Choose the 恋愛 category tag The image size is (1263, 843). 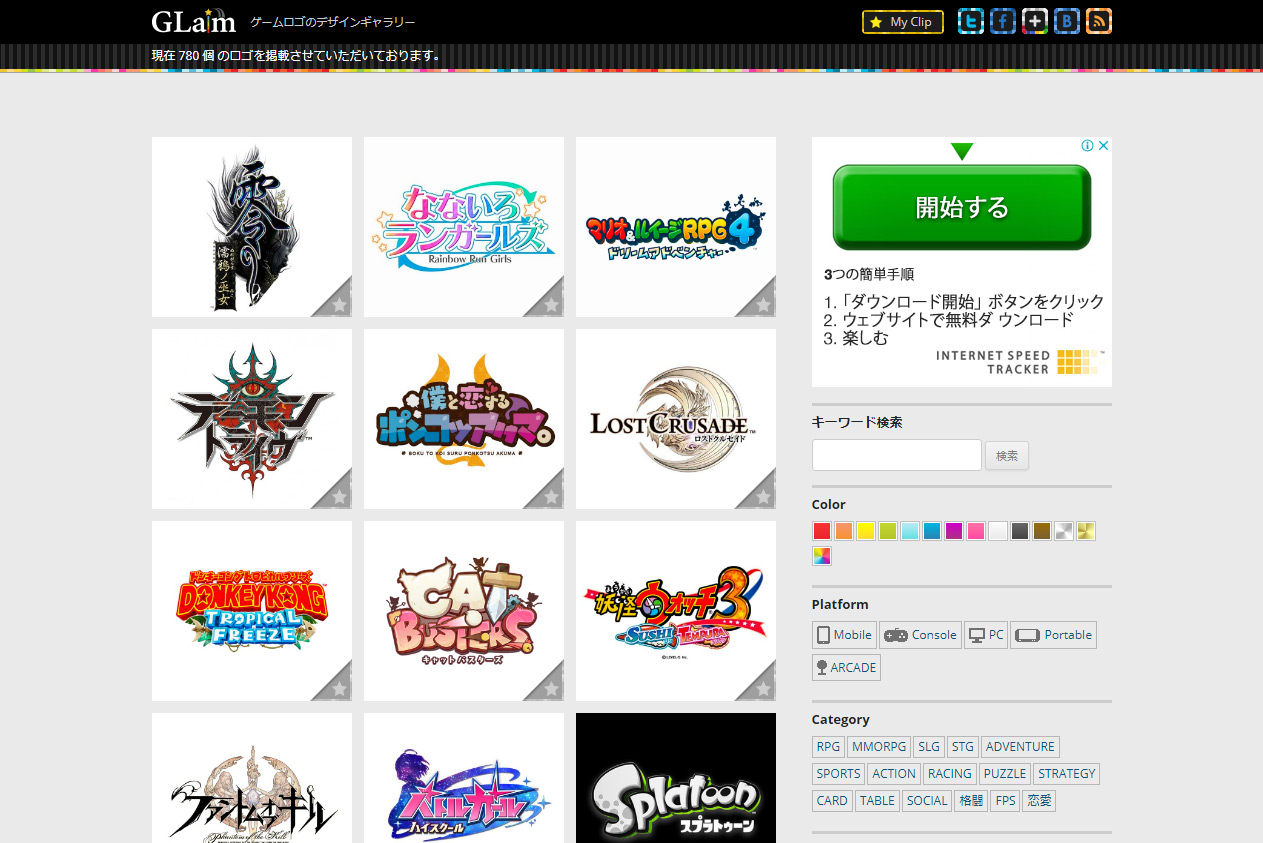(1039, 800)
